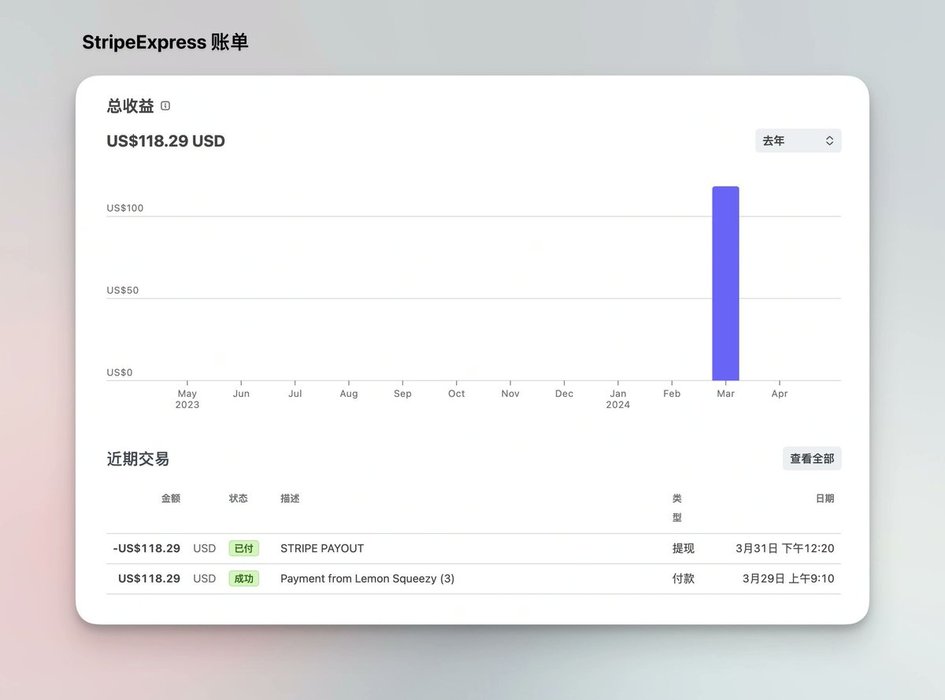Click the 查看全部 button
Image resolution: width=945 pixels, height=700 pixels.
point(811,459)
